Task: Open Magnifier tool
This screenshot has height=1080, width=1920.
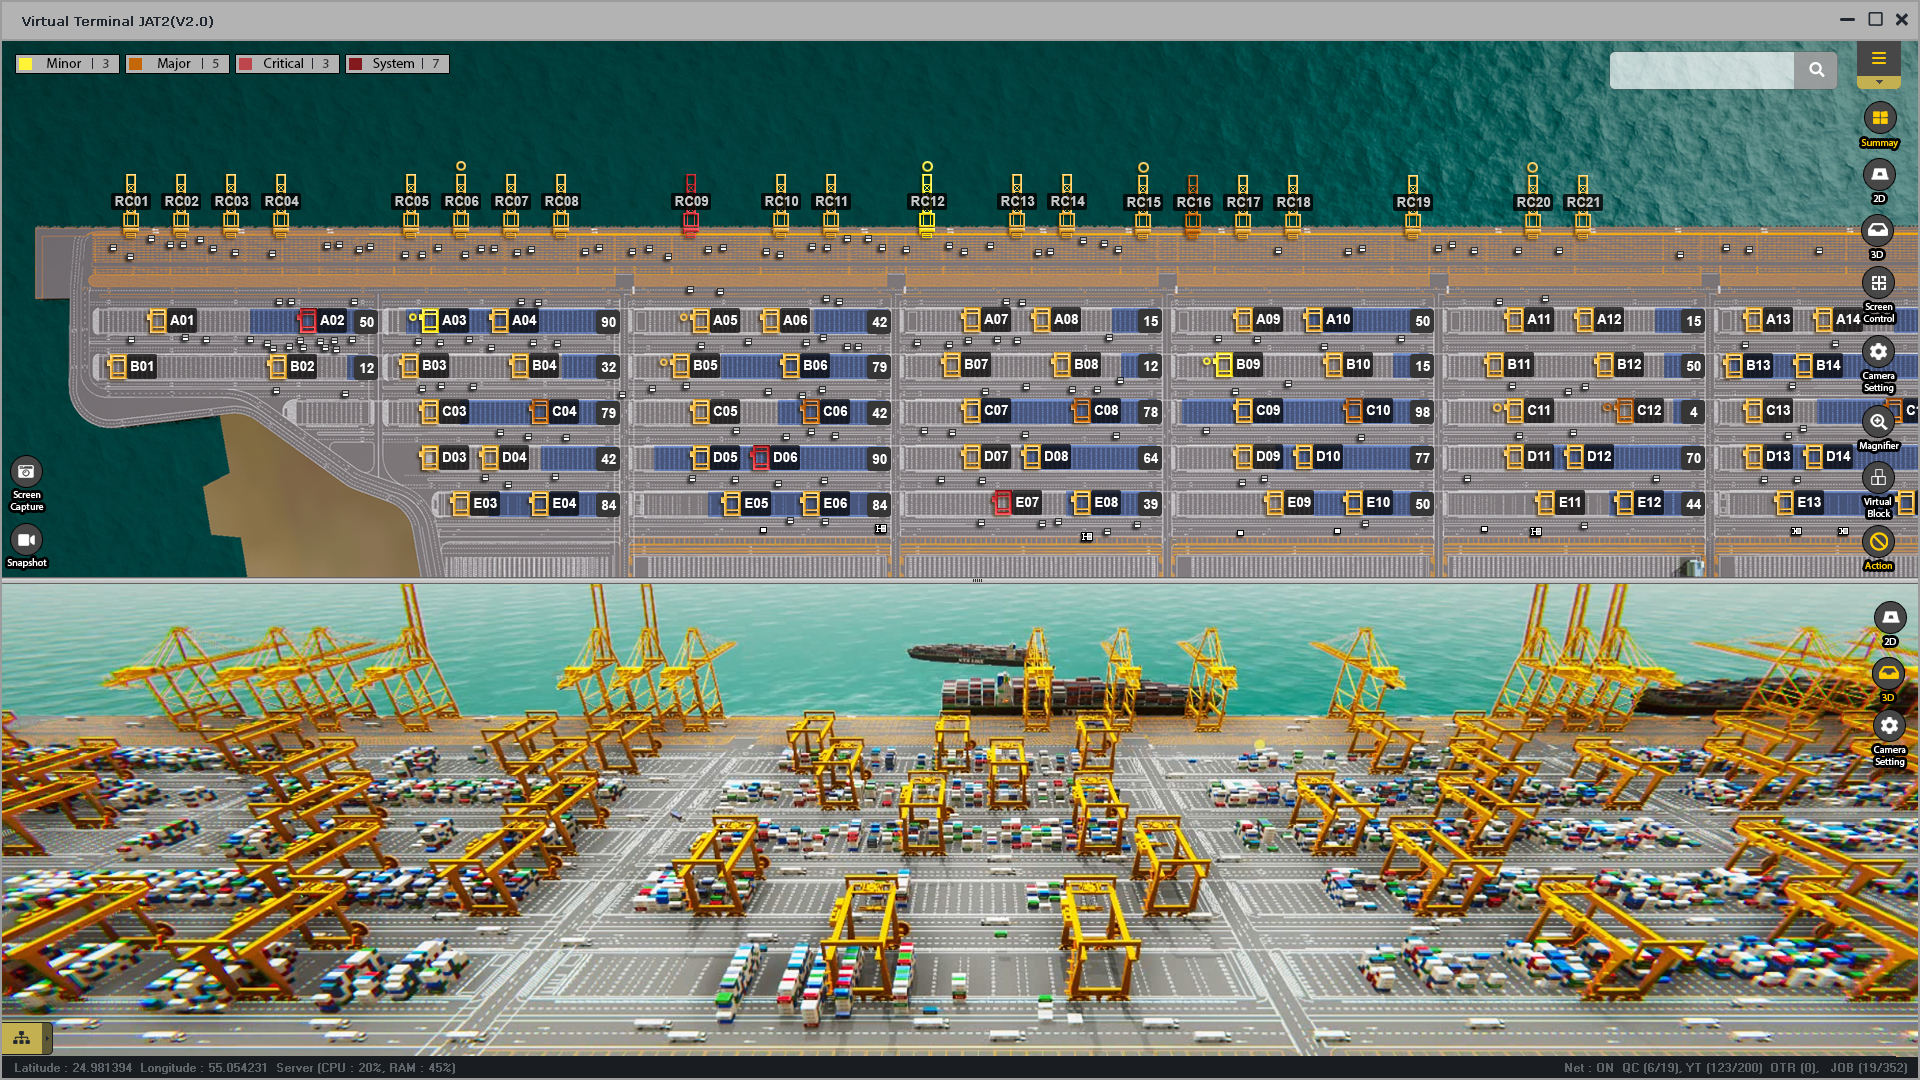Action: pos(1878,422)
